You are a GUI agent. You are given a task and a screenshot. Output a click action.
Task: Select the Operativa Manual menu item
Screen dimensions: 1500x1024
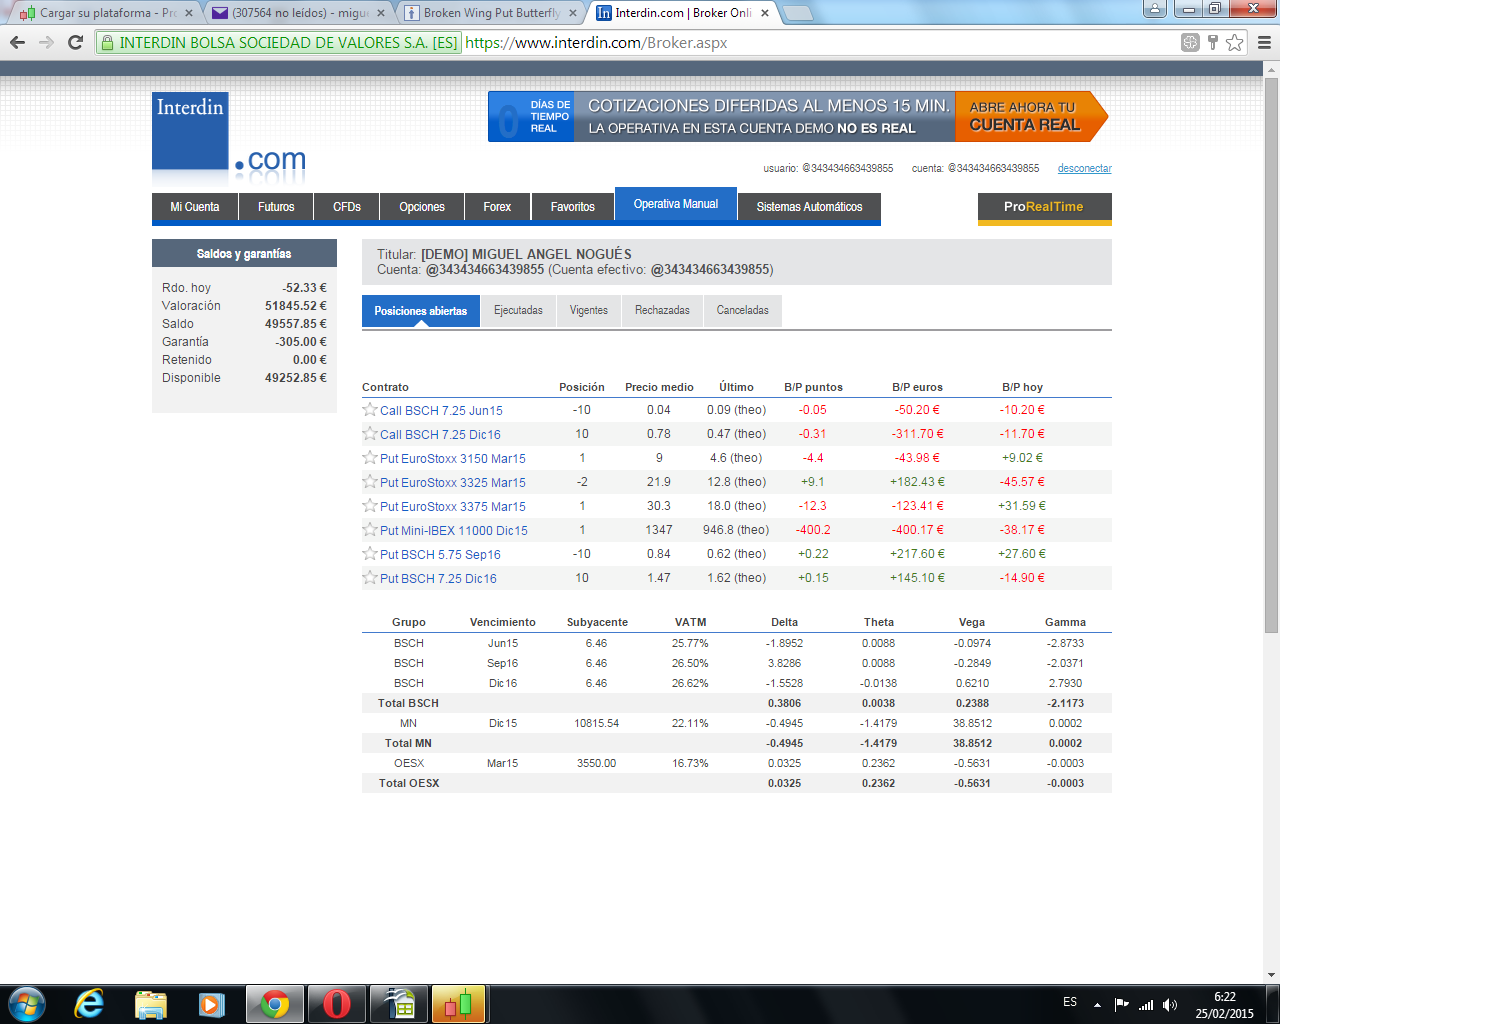pos(676,204)
